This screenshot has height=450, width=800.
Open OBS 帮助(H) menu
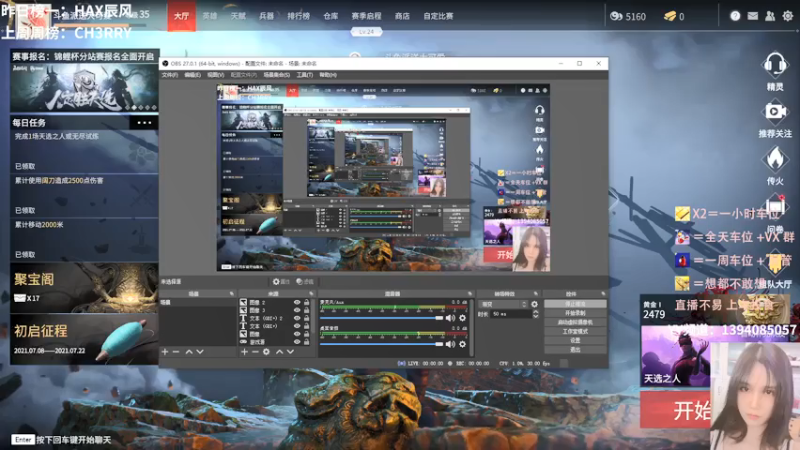coord(328,75)
